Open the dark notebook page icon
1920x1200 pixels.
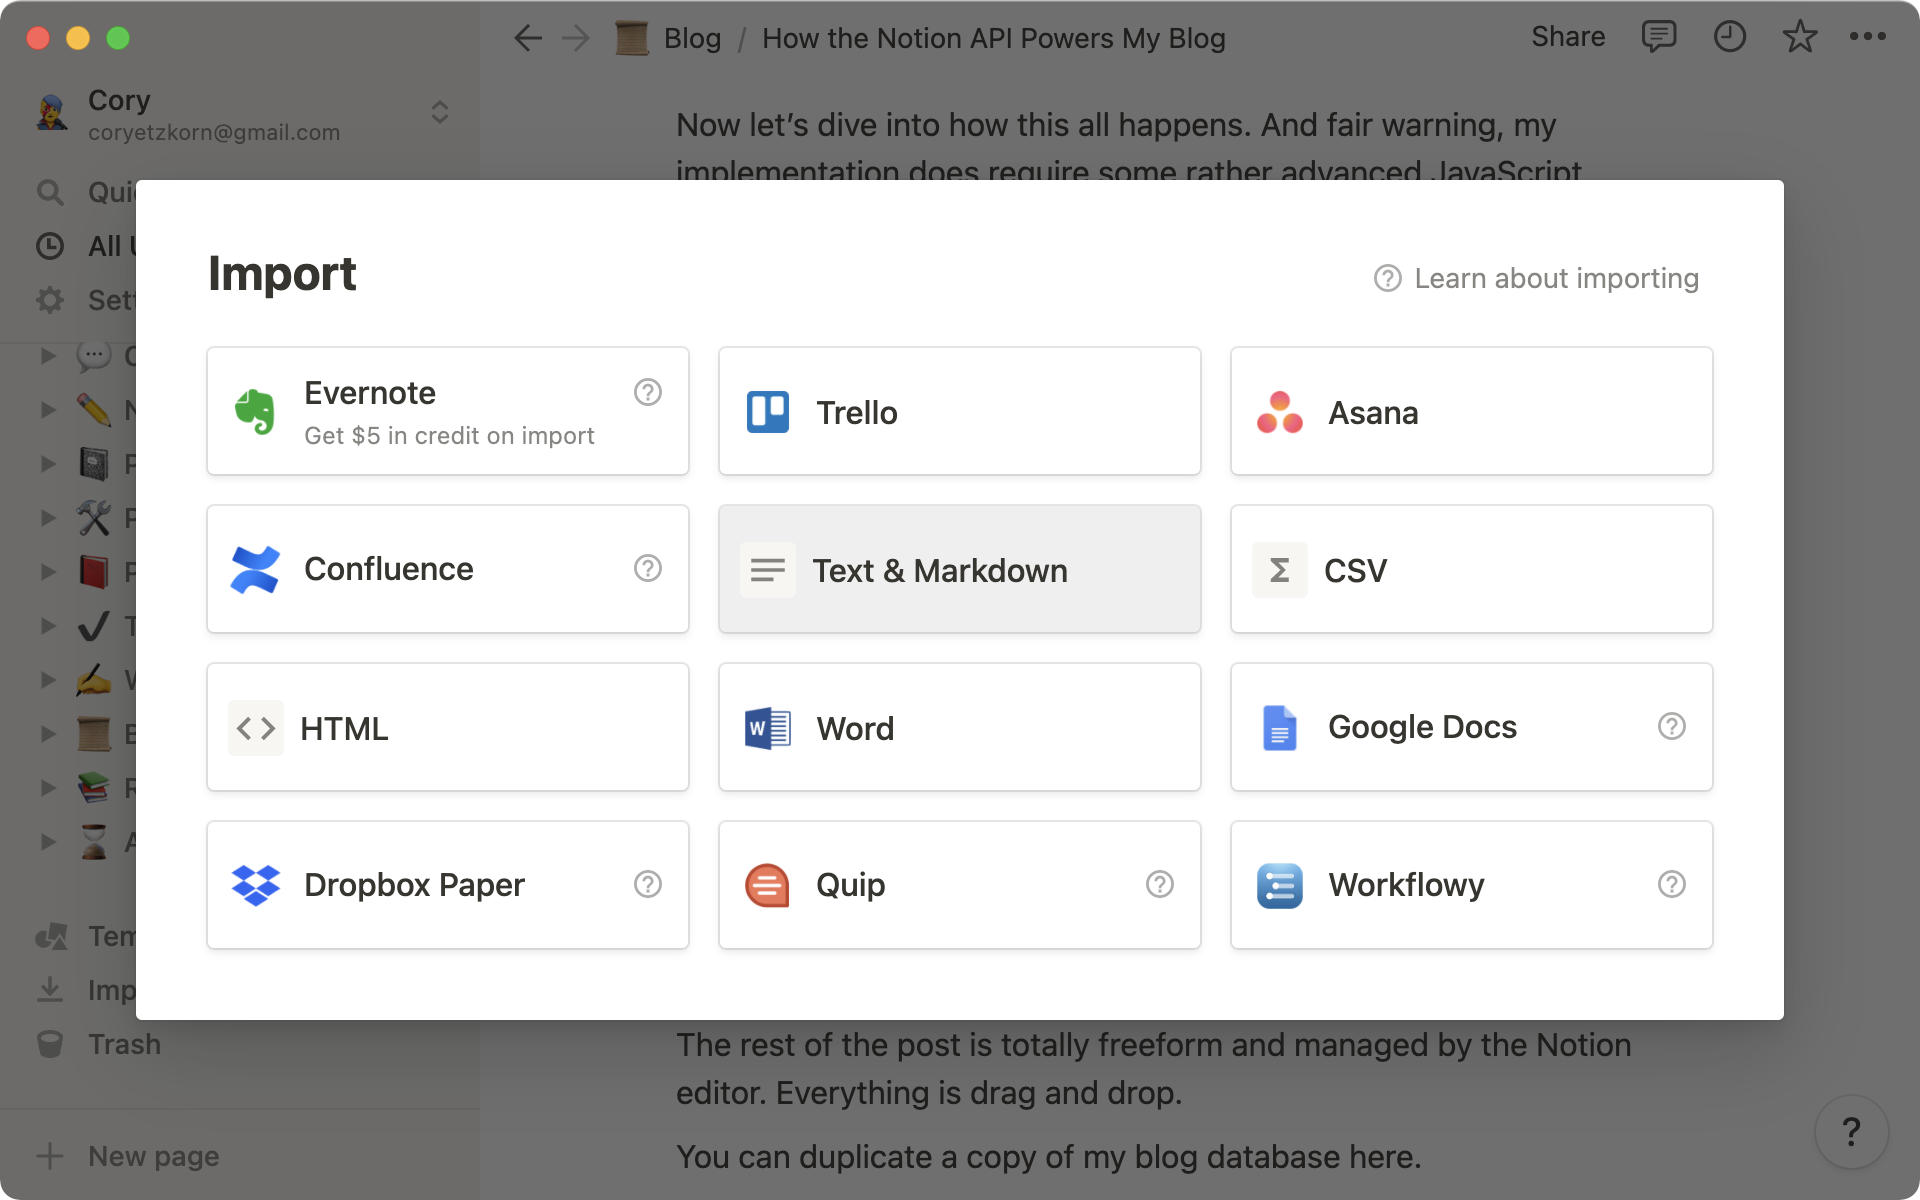pos(94,463)
